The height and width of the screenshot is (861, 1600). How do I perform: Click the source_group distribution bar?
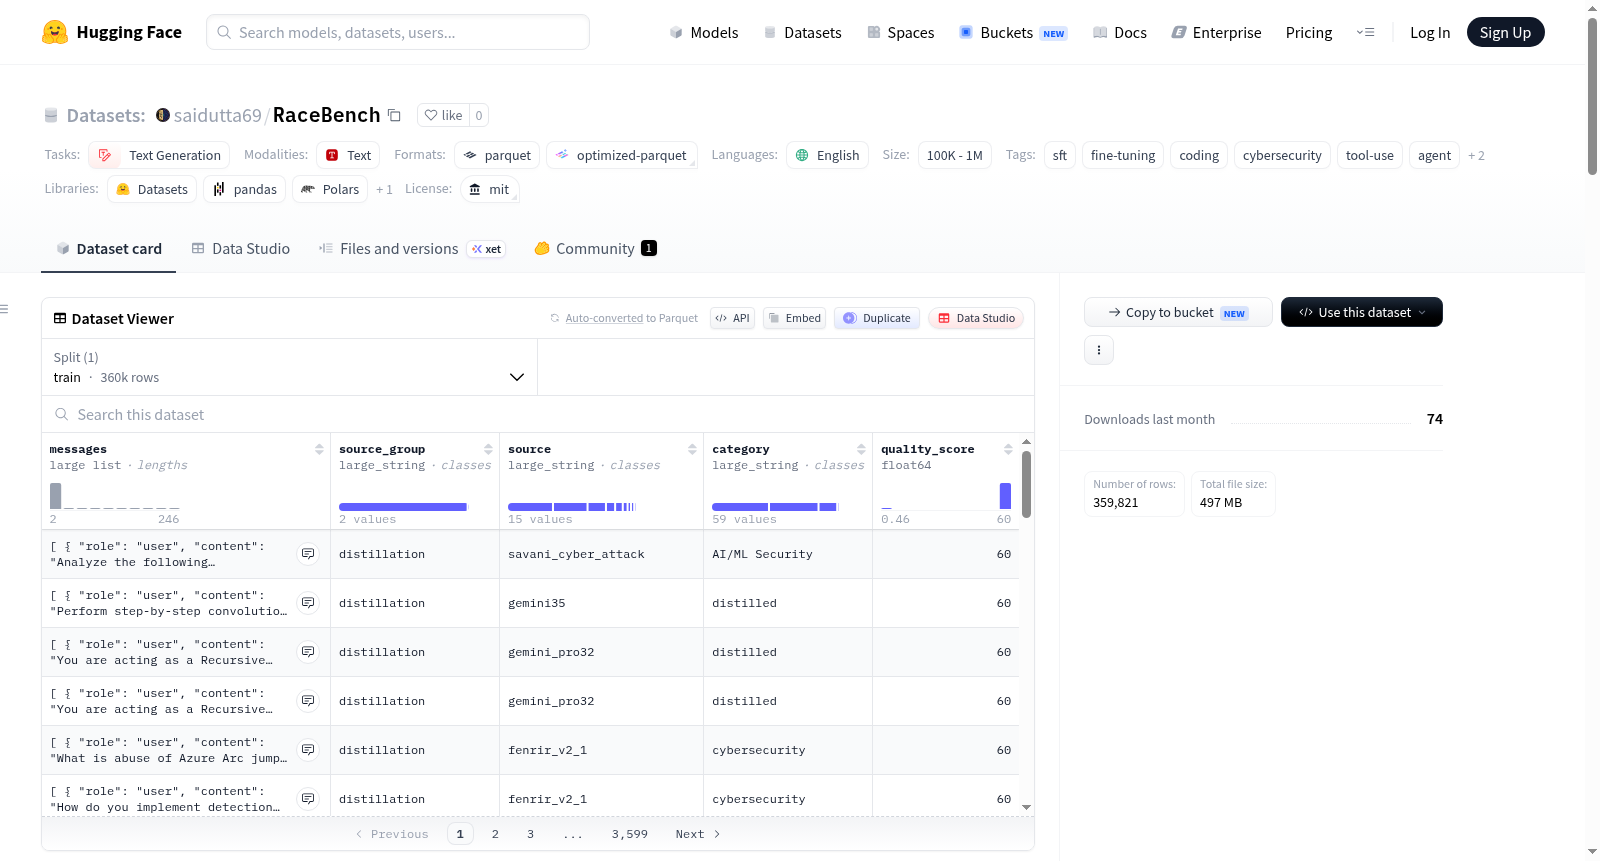point(403,507)
